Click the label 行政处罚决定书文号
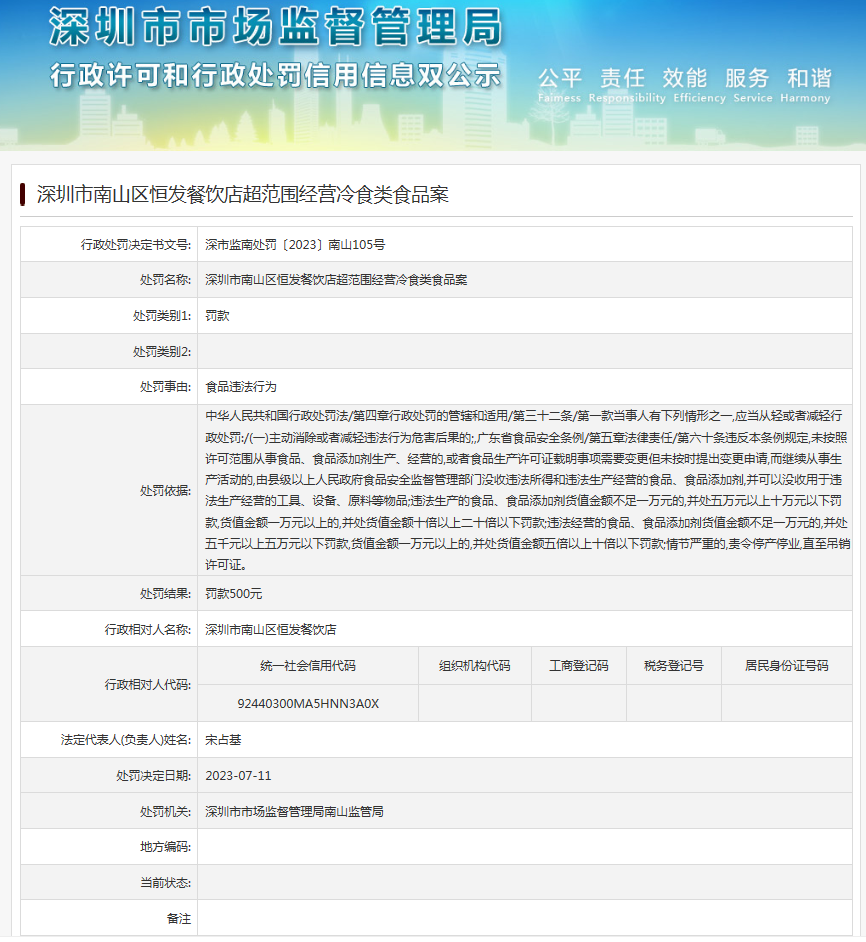The height and width of the screenshot is (942, 866). click(136, 245)
